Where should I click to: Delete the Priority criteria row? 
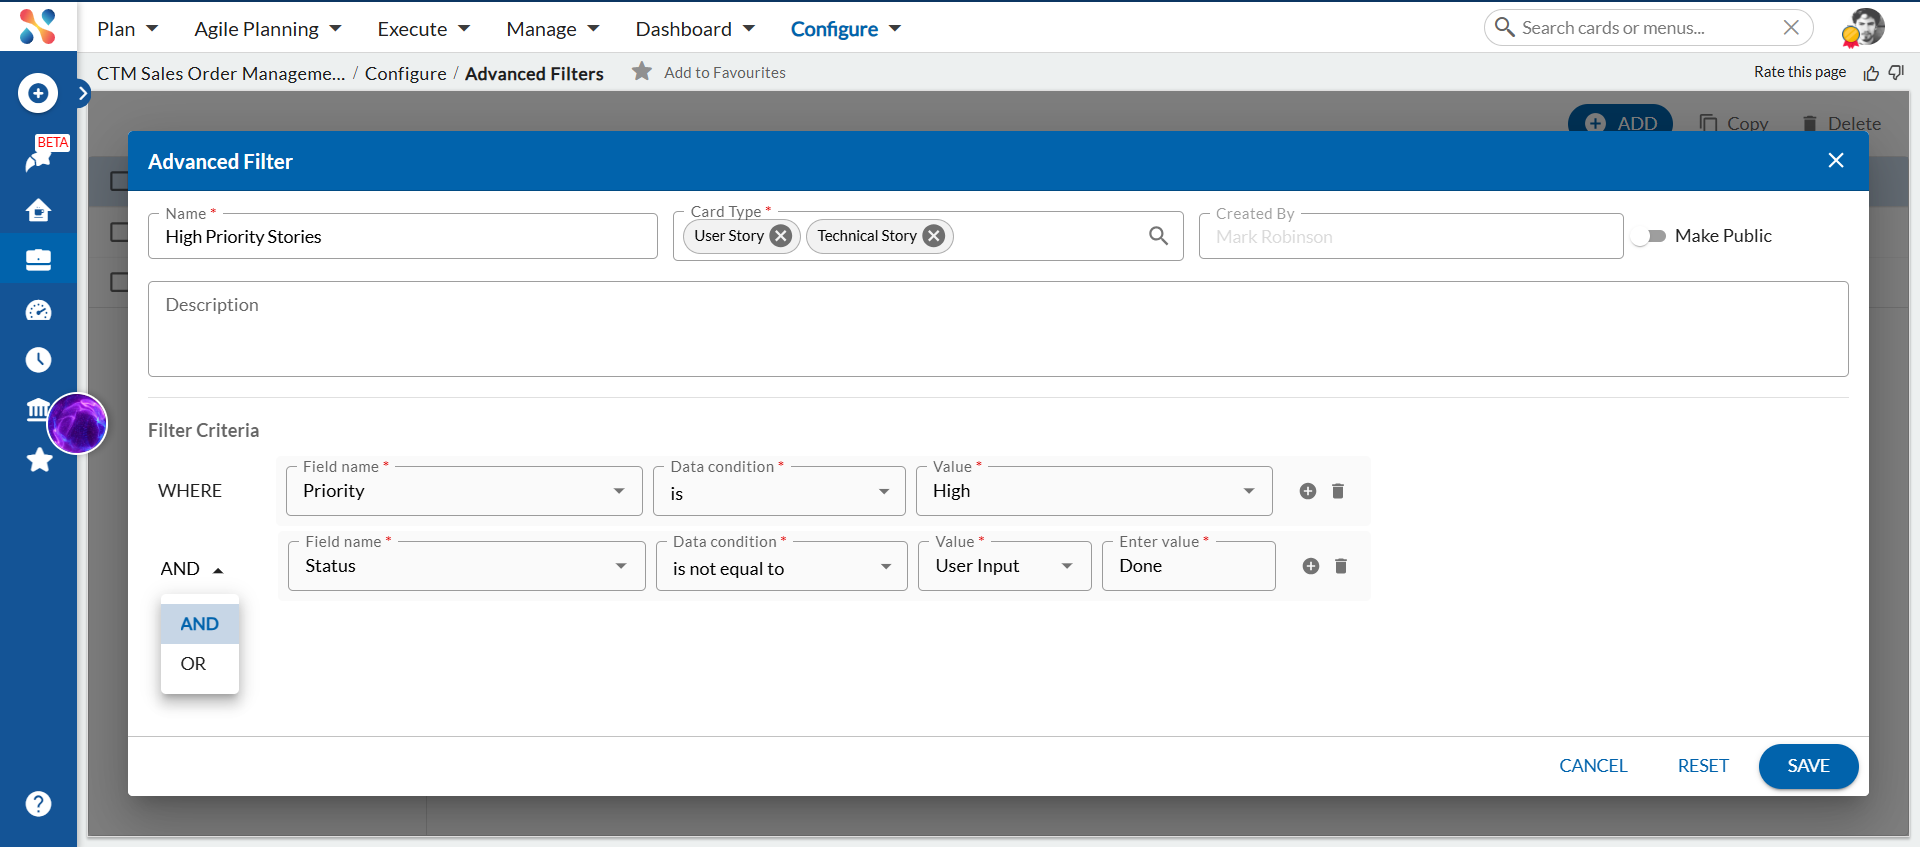[1338, 491]
